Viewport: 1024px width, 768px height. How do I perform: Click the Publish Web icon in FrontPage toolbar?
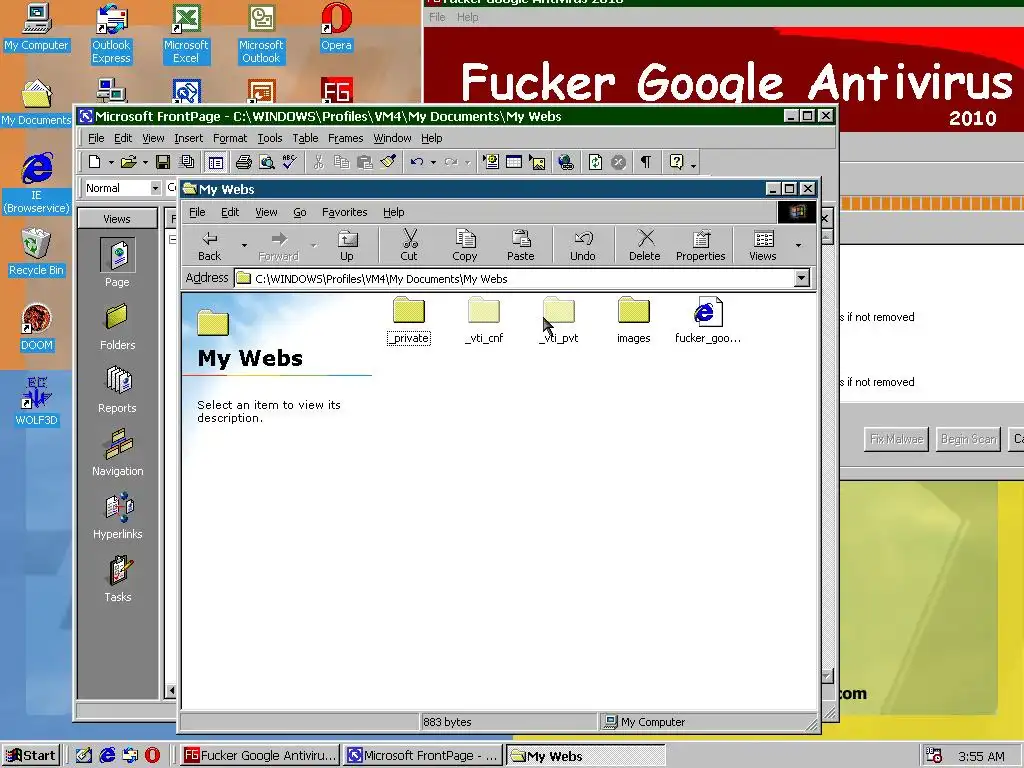point(187,161)
